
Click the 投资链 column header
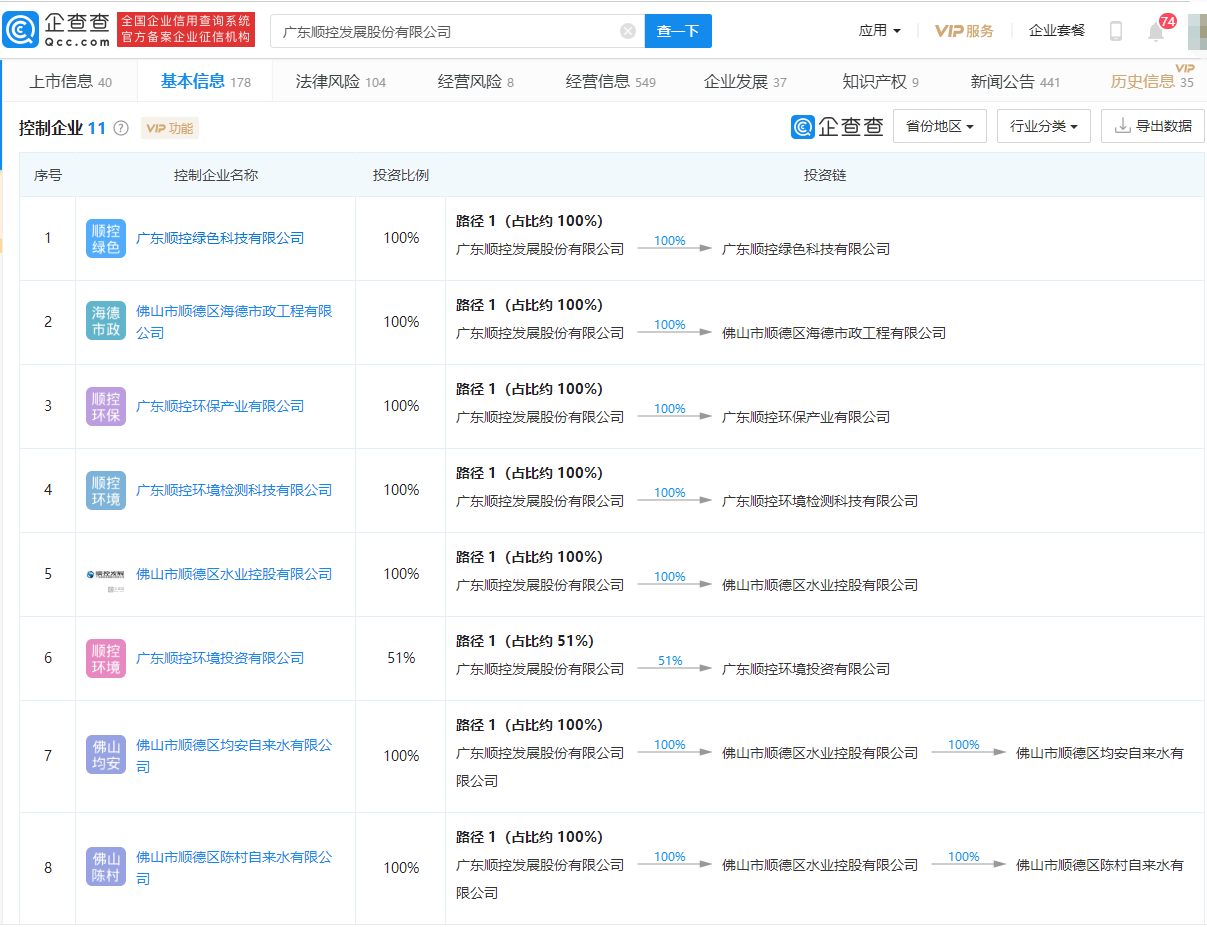click(825, 175)
